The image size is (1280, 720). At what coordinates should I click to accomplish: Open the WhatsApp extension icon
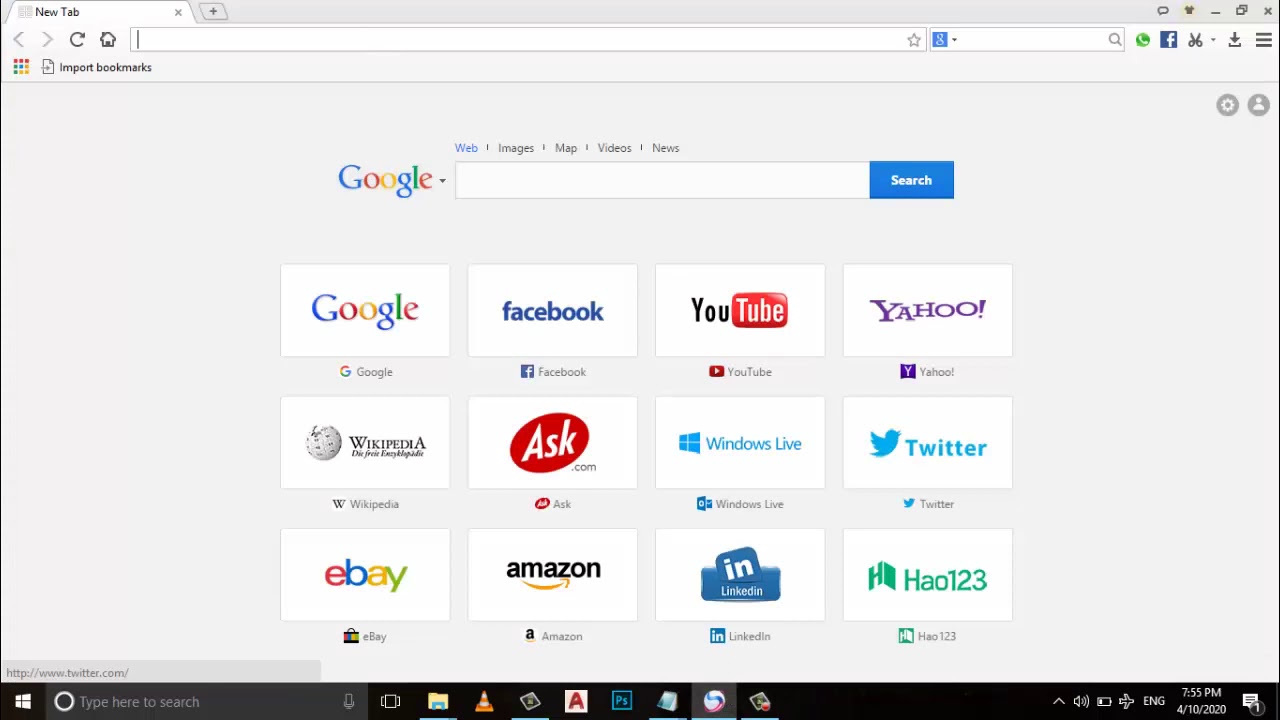tap(1143, 40)
